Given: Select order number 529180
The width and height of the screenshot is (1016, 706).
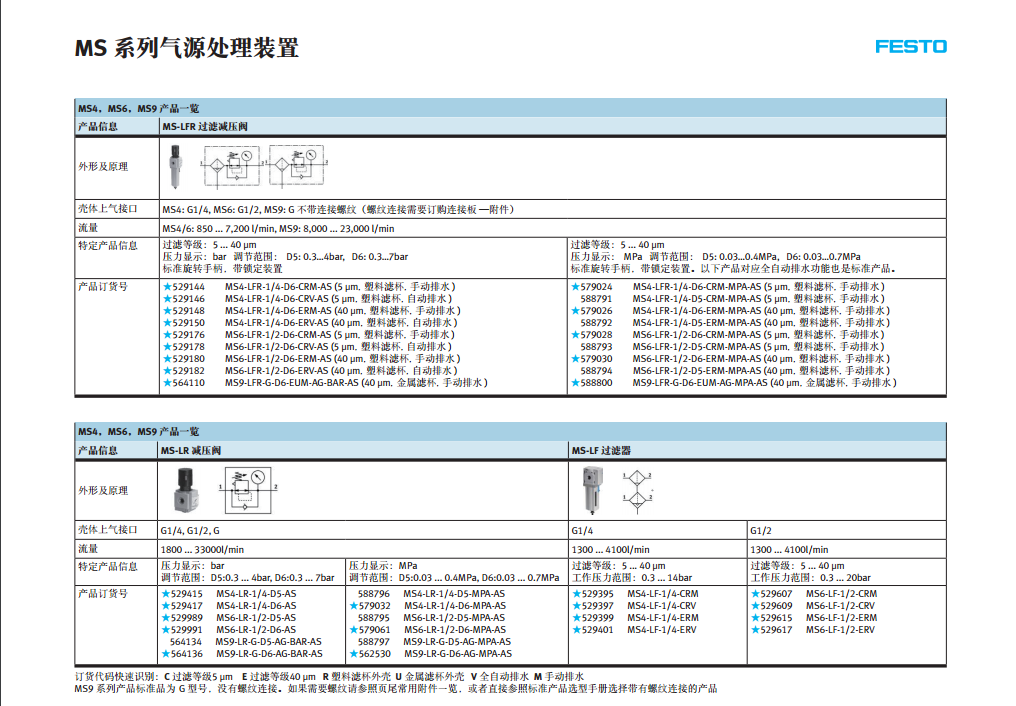Looking at the screenshot, I should pyautogui.click(x=189, y=359).
